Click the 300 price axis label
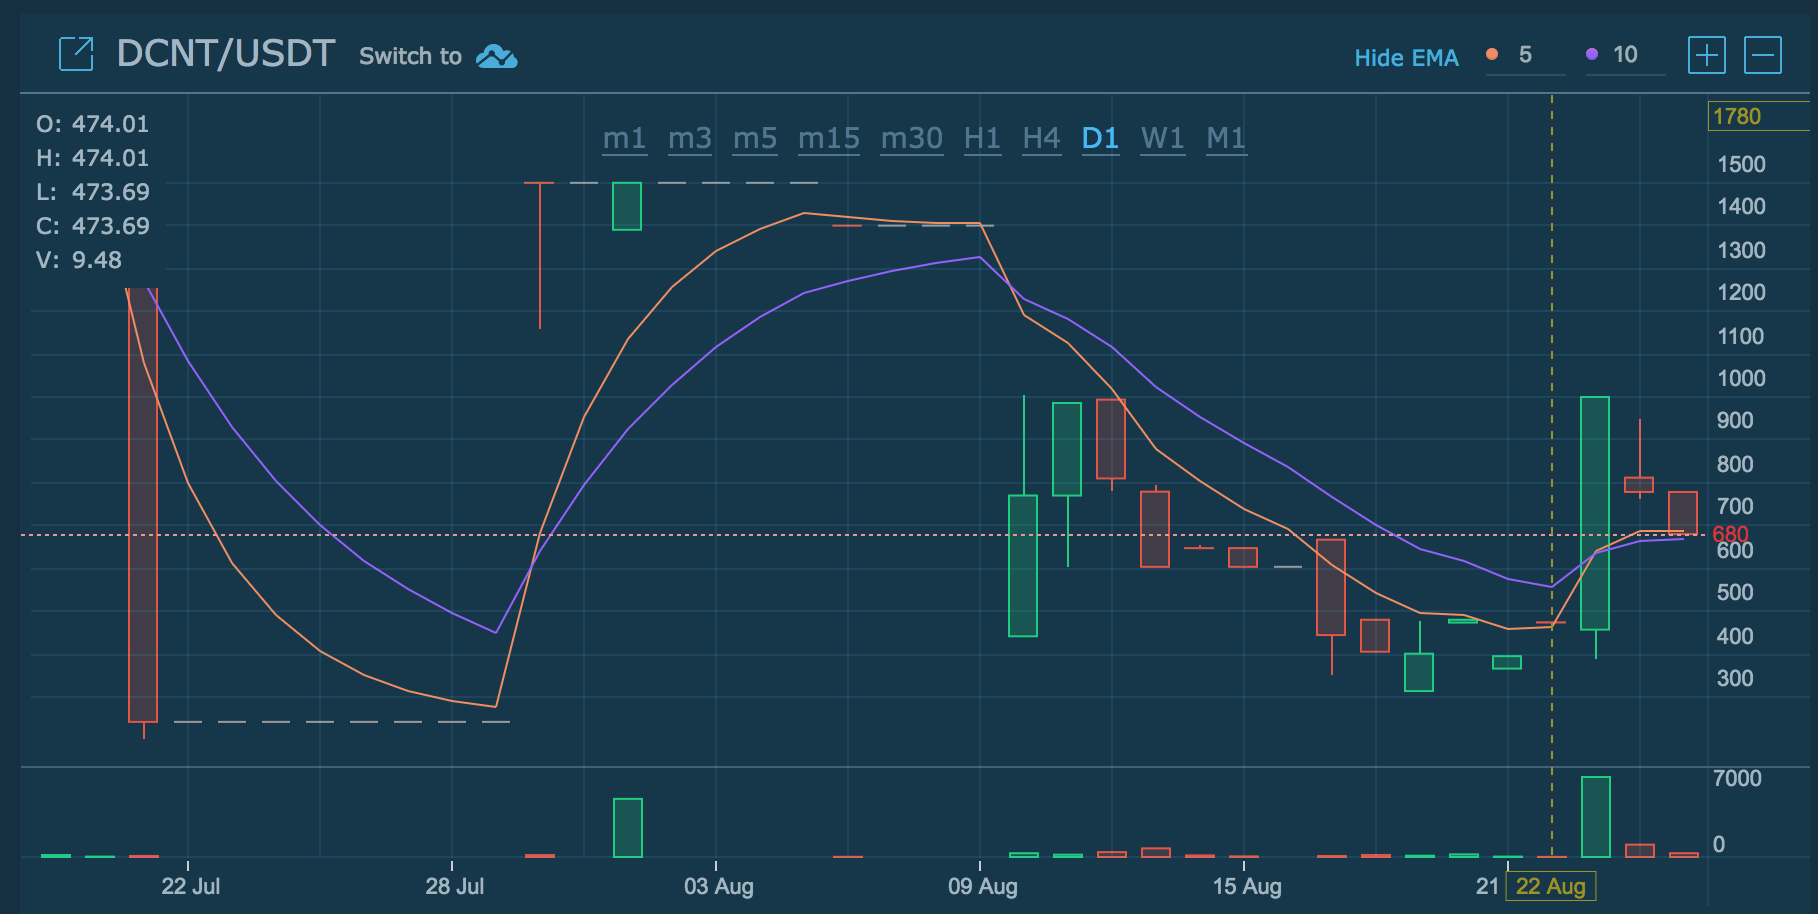This screenshot has width=1818, height=914. pos(1735,678)
